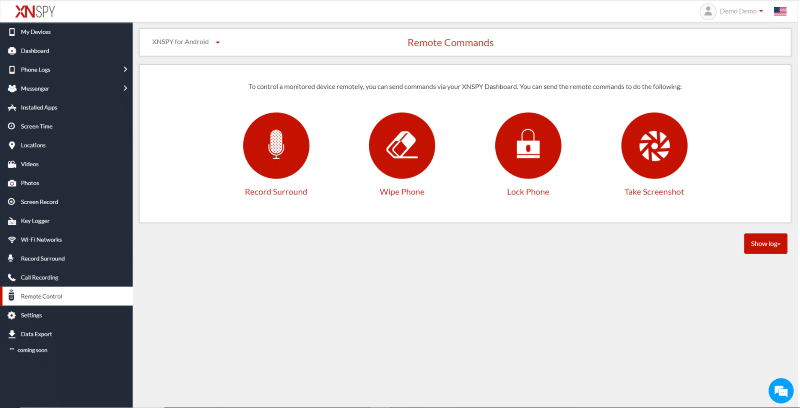Viewport: 800px width, 408px height.
Task: Click the Screen Time clock icon
Action: (12, 126)
